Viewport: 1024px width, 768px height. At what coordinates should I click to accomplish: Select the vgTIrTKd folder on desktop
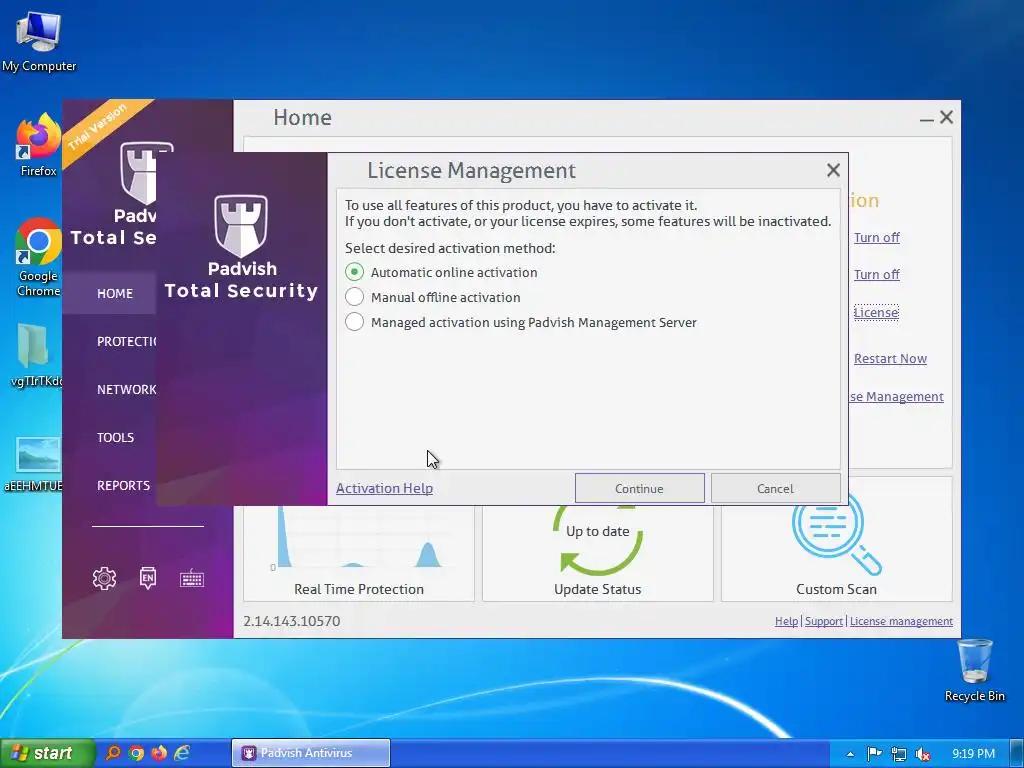[36, 355]
